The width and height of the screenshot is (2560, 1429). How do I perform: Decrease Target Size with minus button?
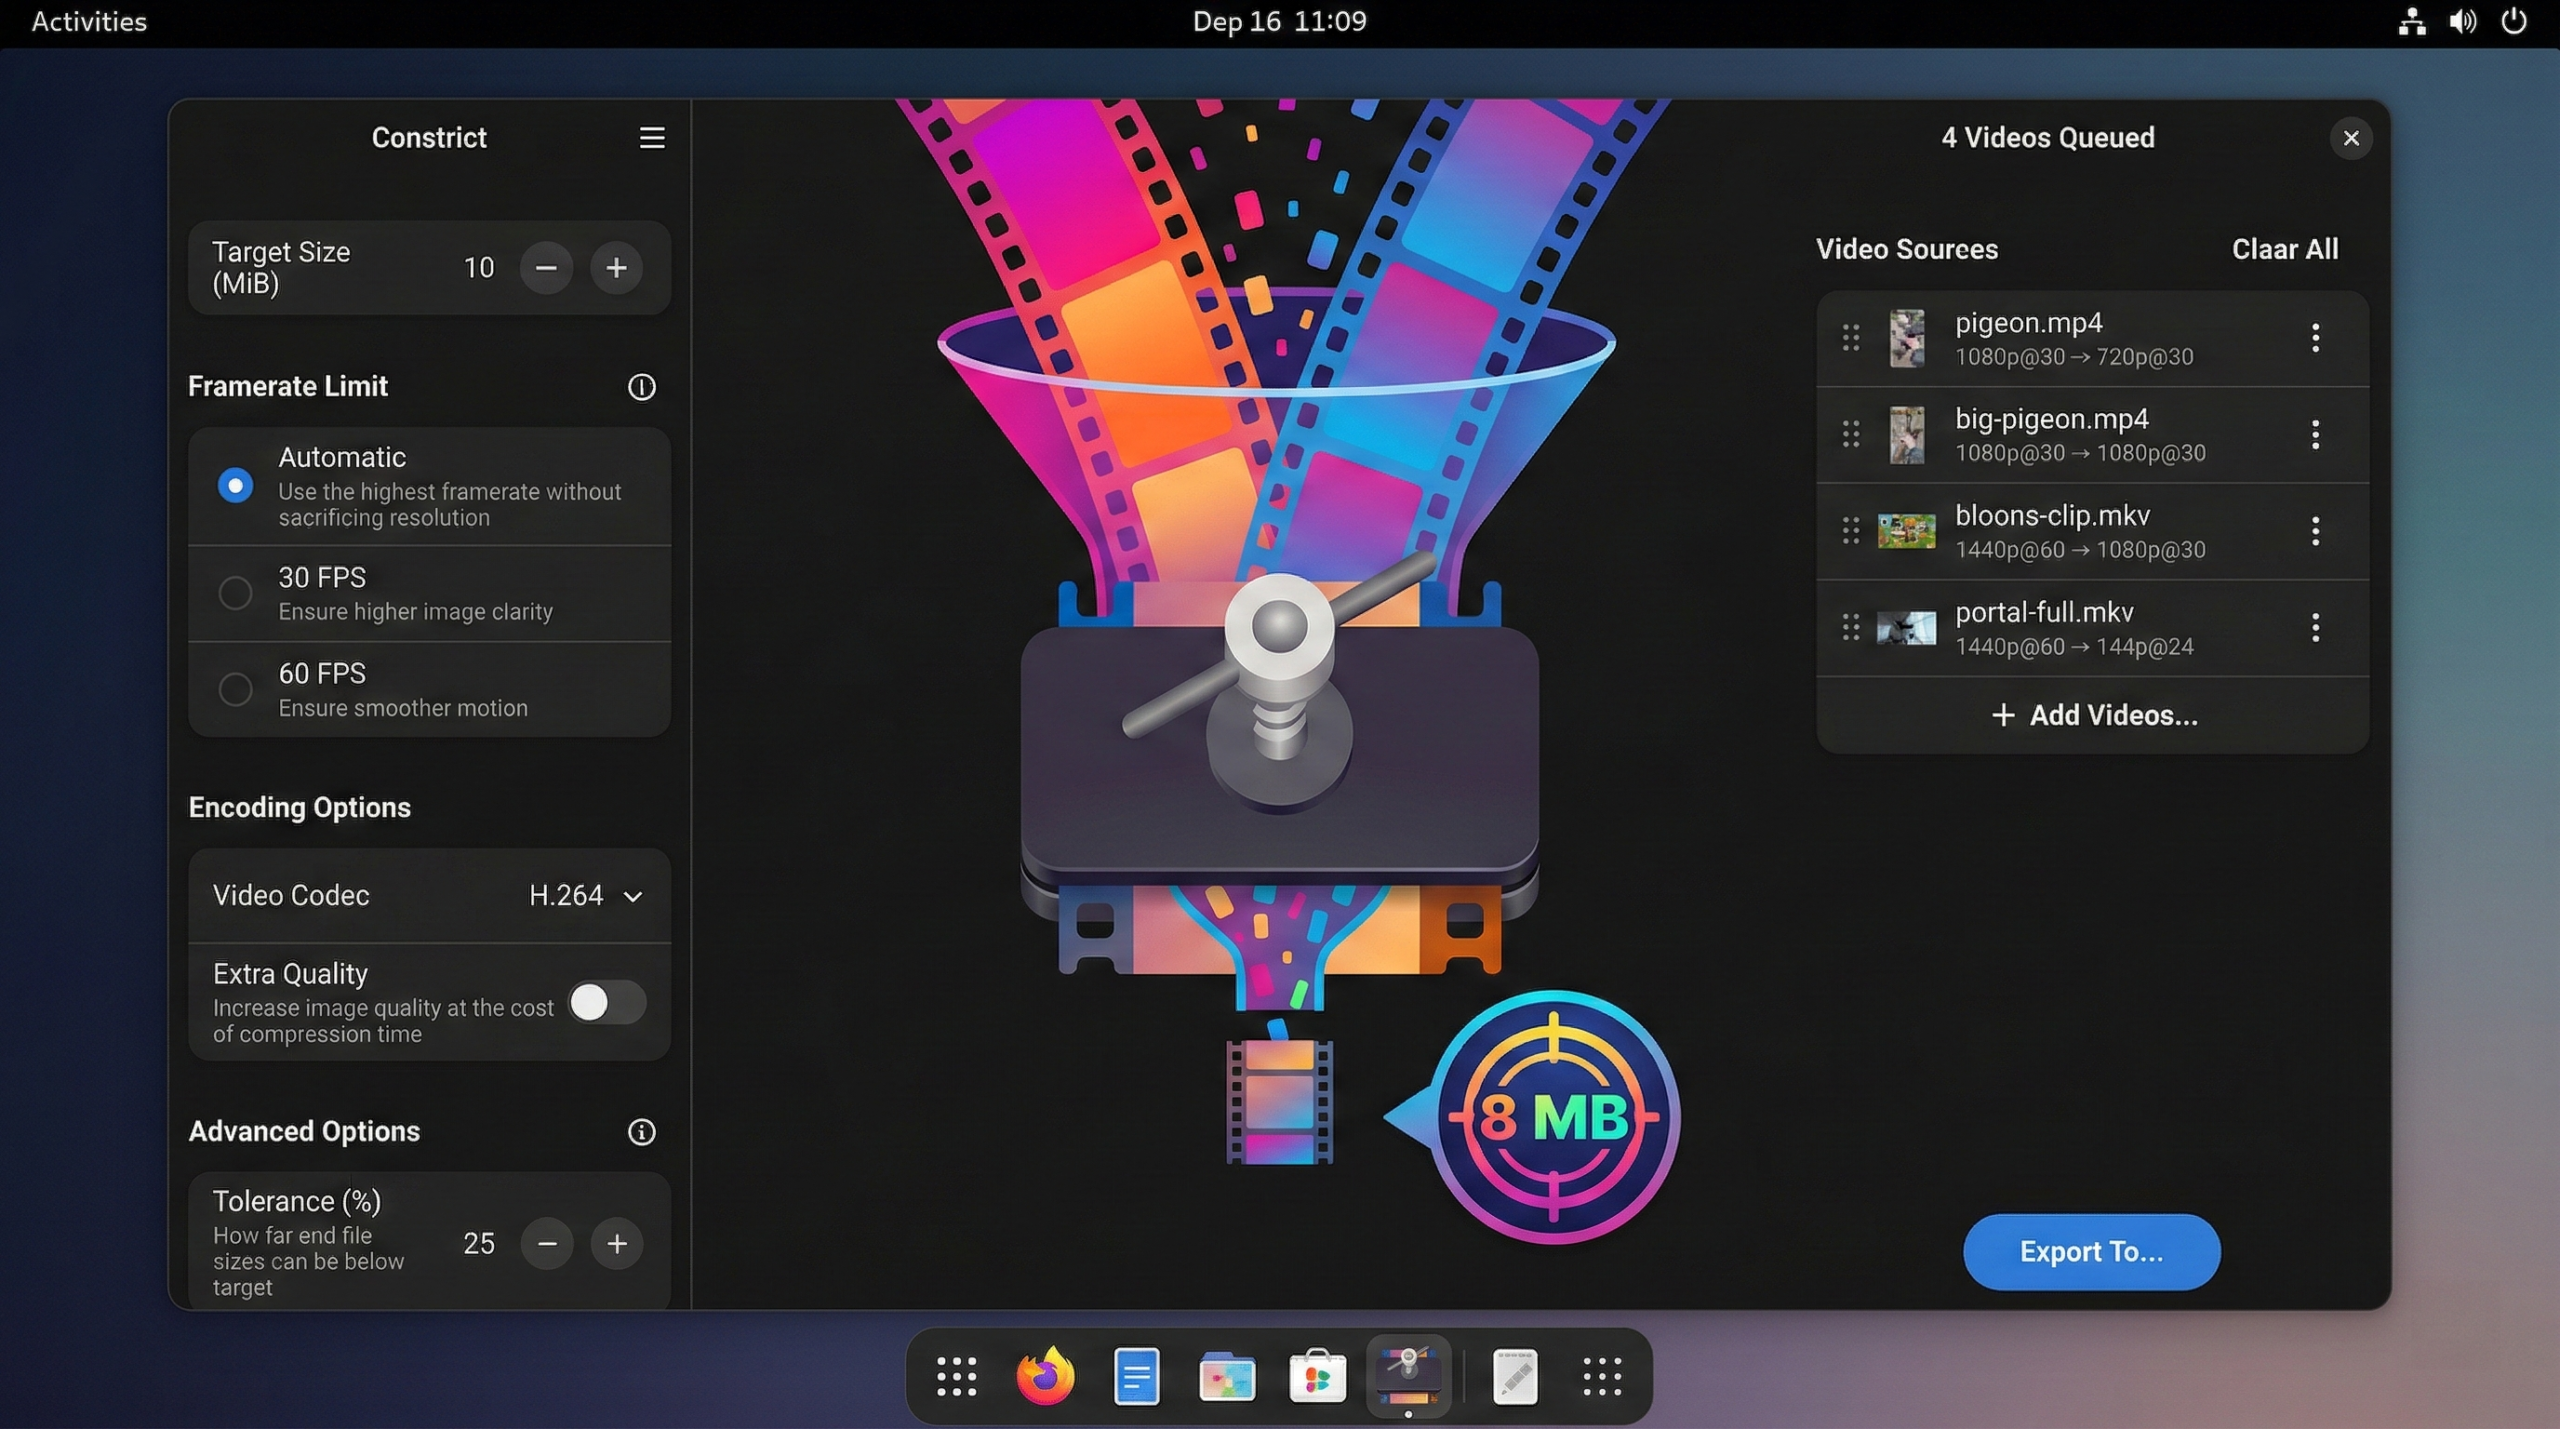[546, 268]
